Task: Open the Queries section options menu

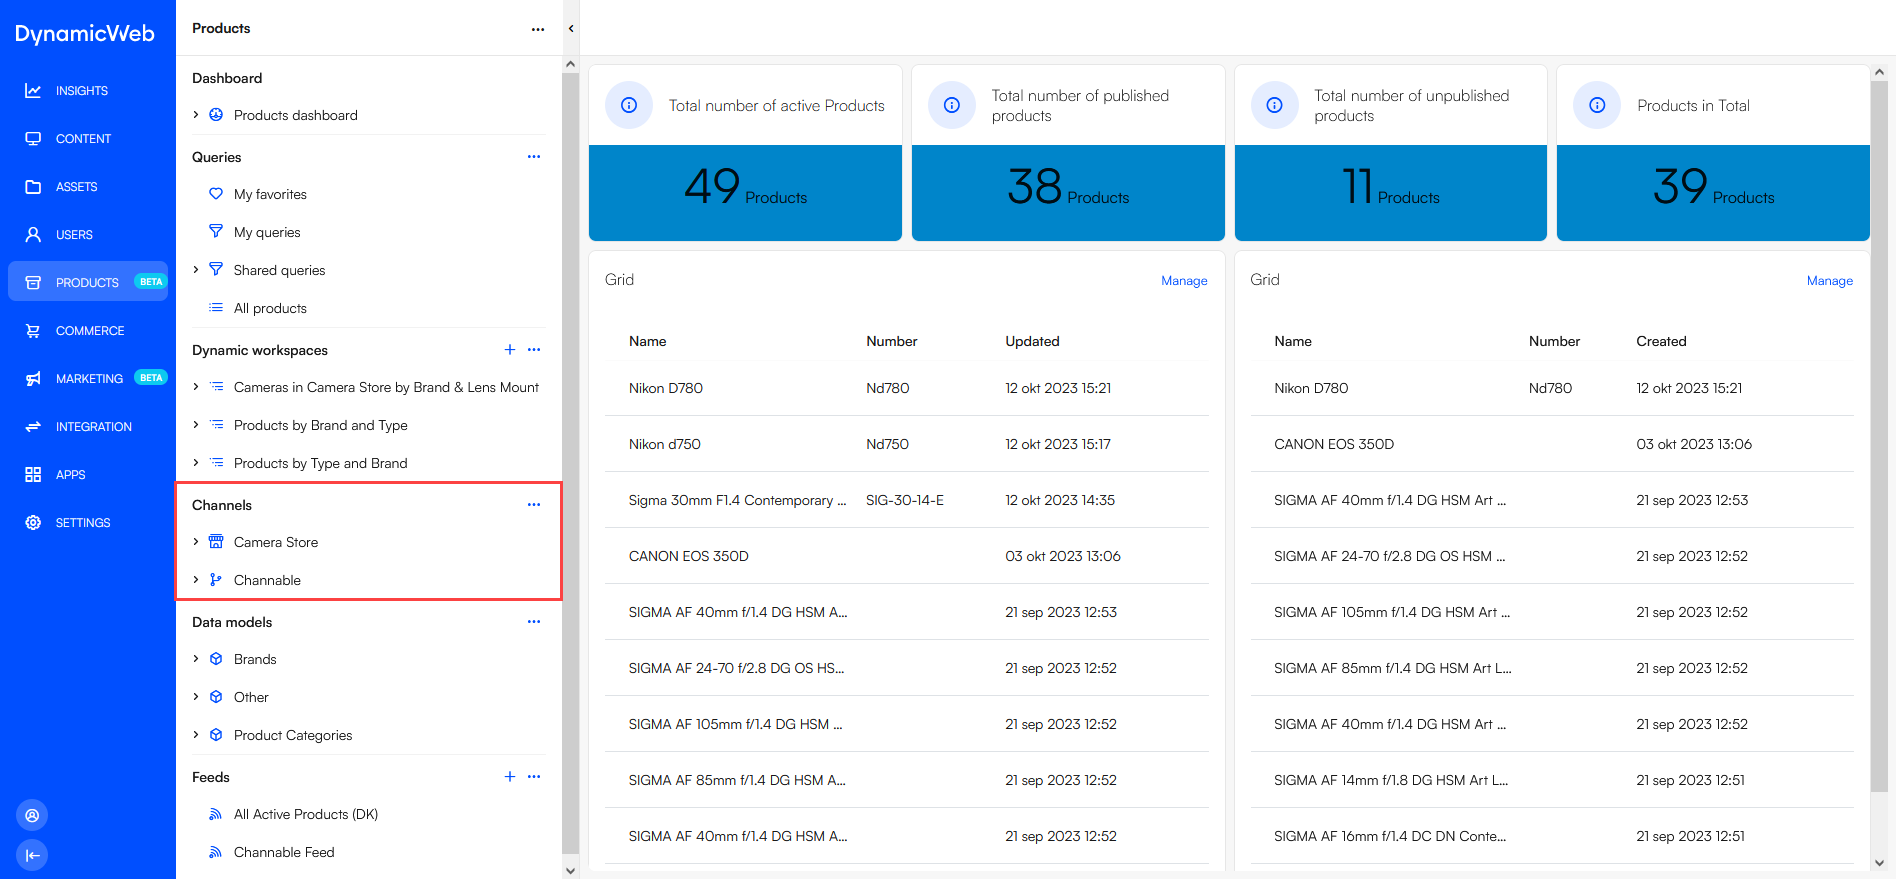Action: pyautogui.click(x=534, y=157)
